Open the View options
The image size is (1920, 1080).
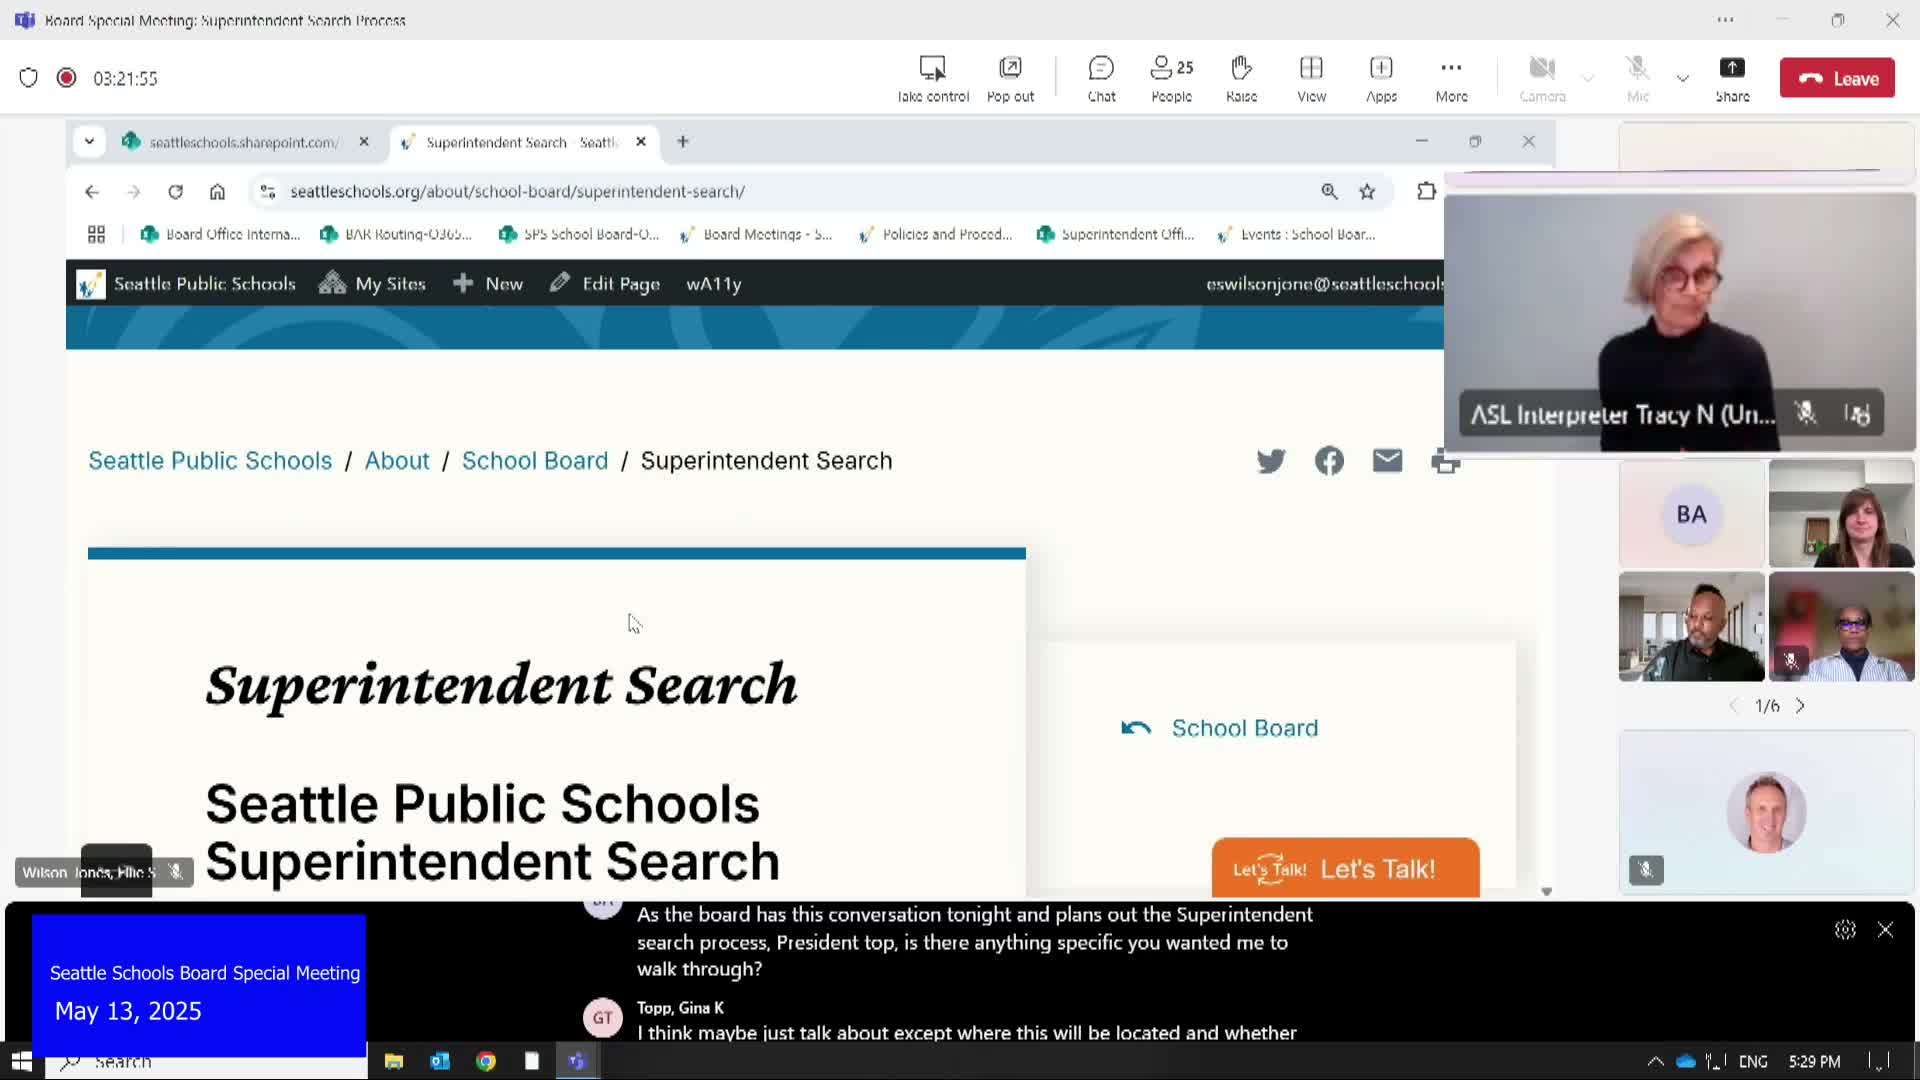point(1311,79)
